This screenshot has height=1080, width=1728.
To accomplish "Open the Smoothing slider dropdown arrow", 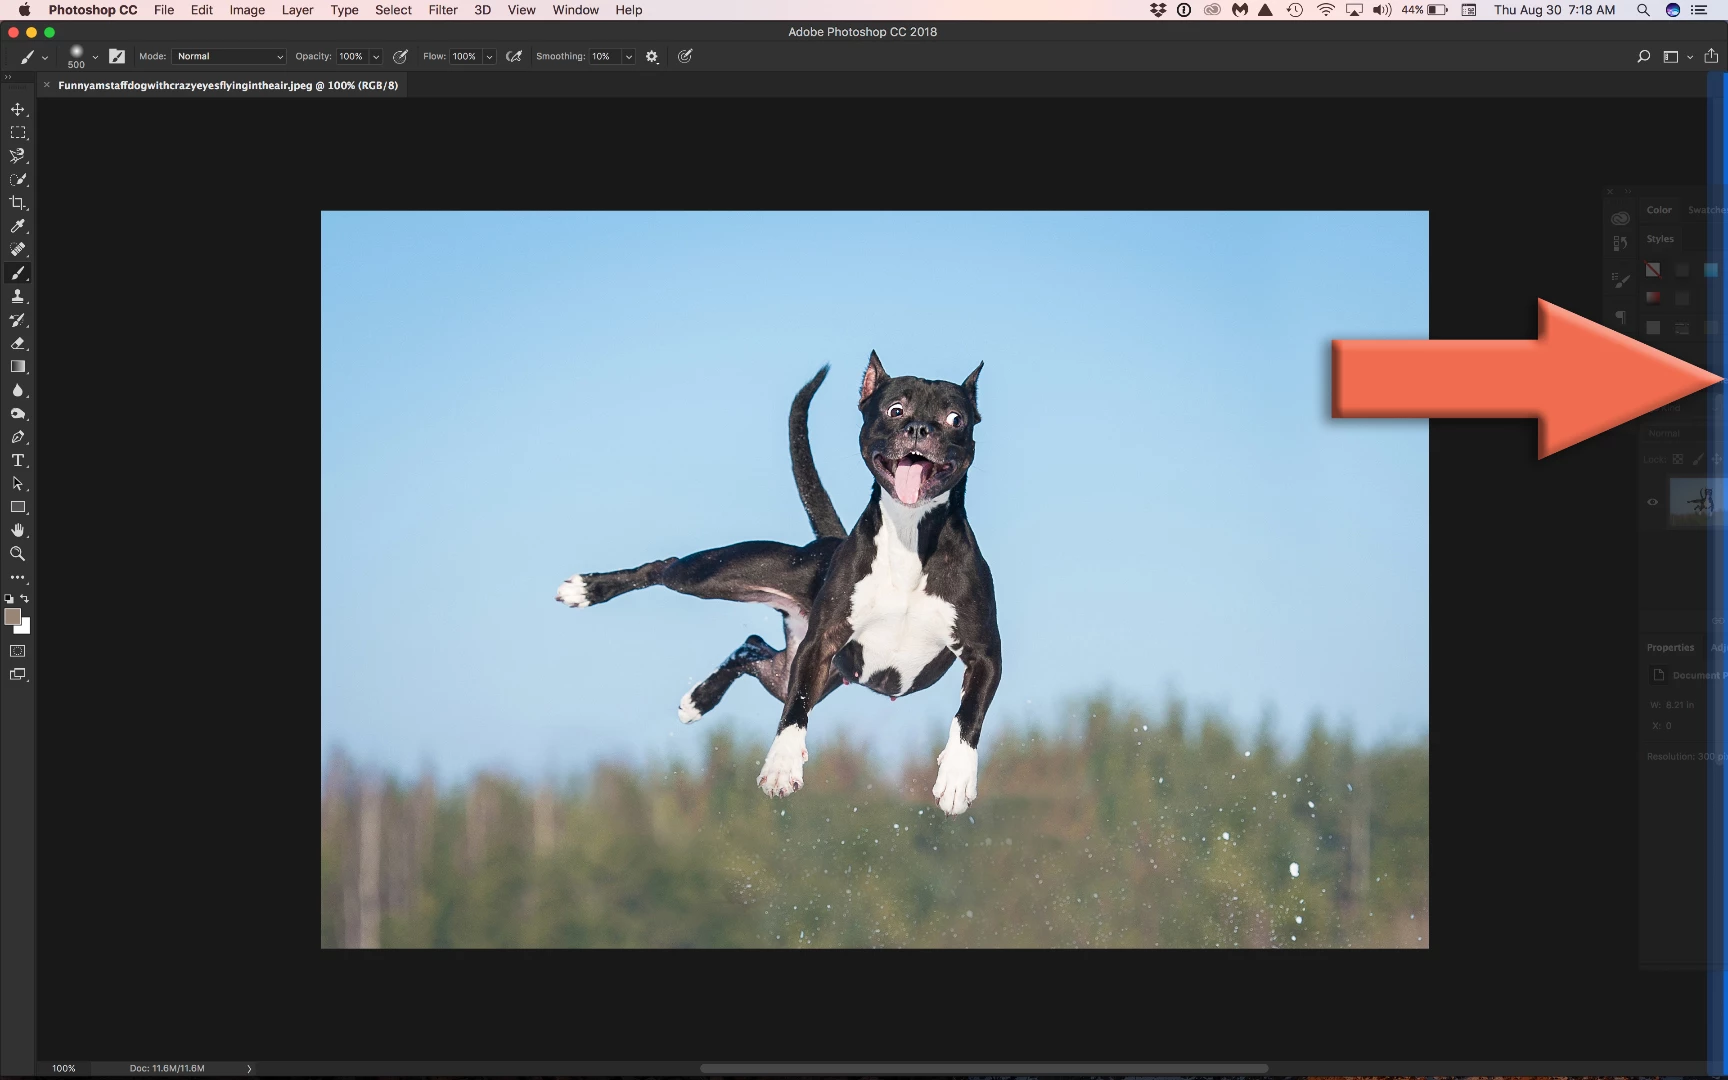I will pyautogui.click(x=629, y=57).
